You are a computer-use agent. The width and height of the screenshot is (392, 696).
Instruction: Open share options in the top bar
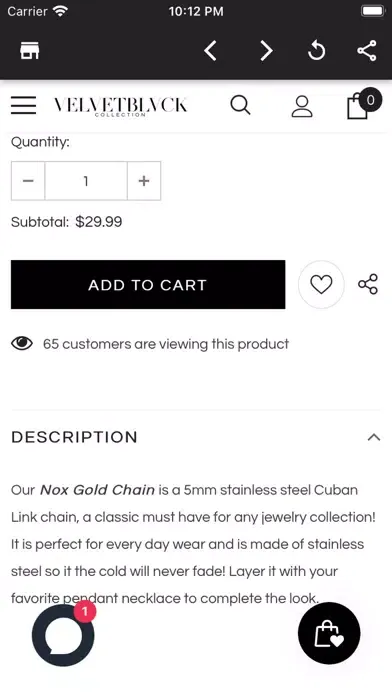pos(367,51)
